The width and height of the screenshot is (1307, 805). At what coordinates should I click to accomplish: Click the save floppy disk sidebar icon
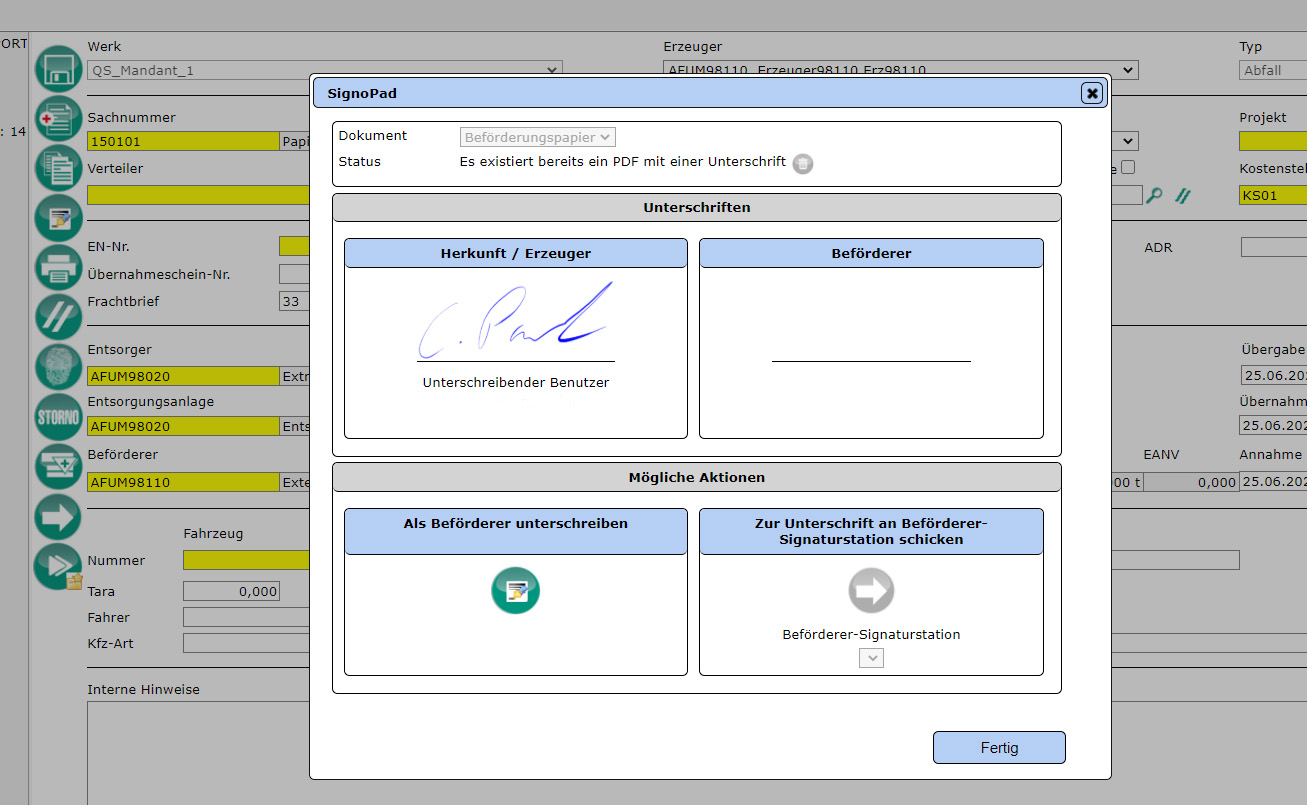coord(58,70)
